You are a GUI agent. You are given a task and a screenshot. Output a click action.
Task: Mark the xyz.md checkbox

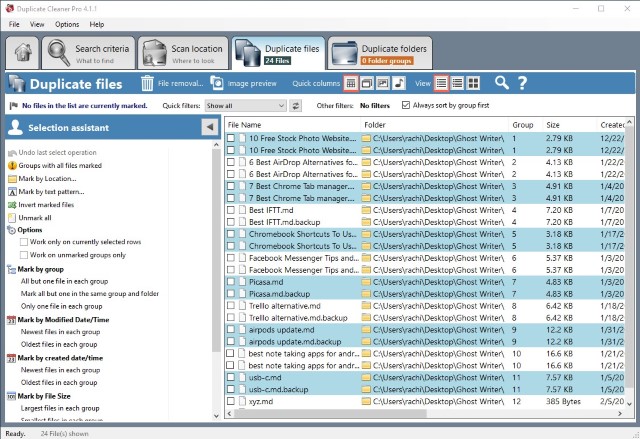pos(231,401)
